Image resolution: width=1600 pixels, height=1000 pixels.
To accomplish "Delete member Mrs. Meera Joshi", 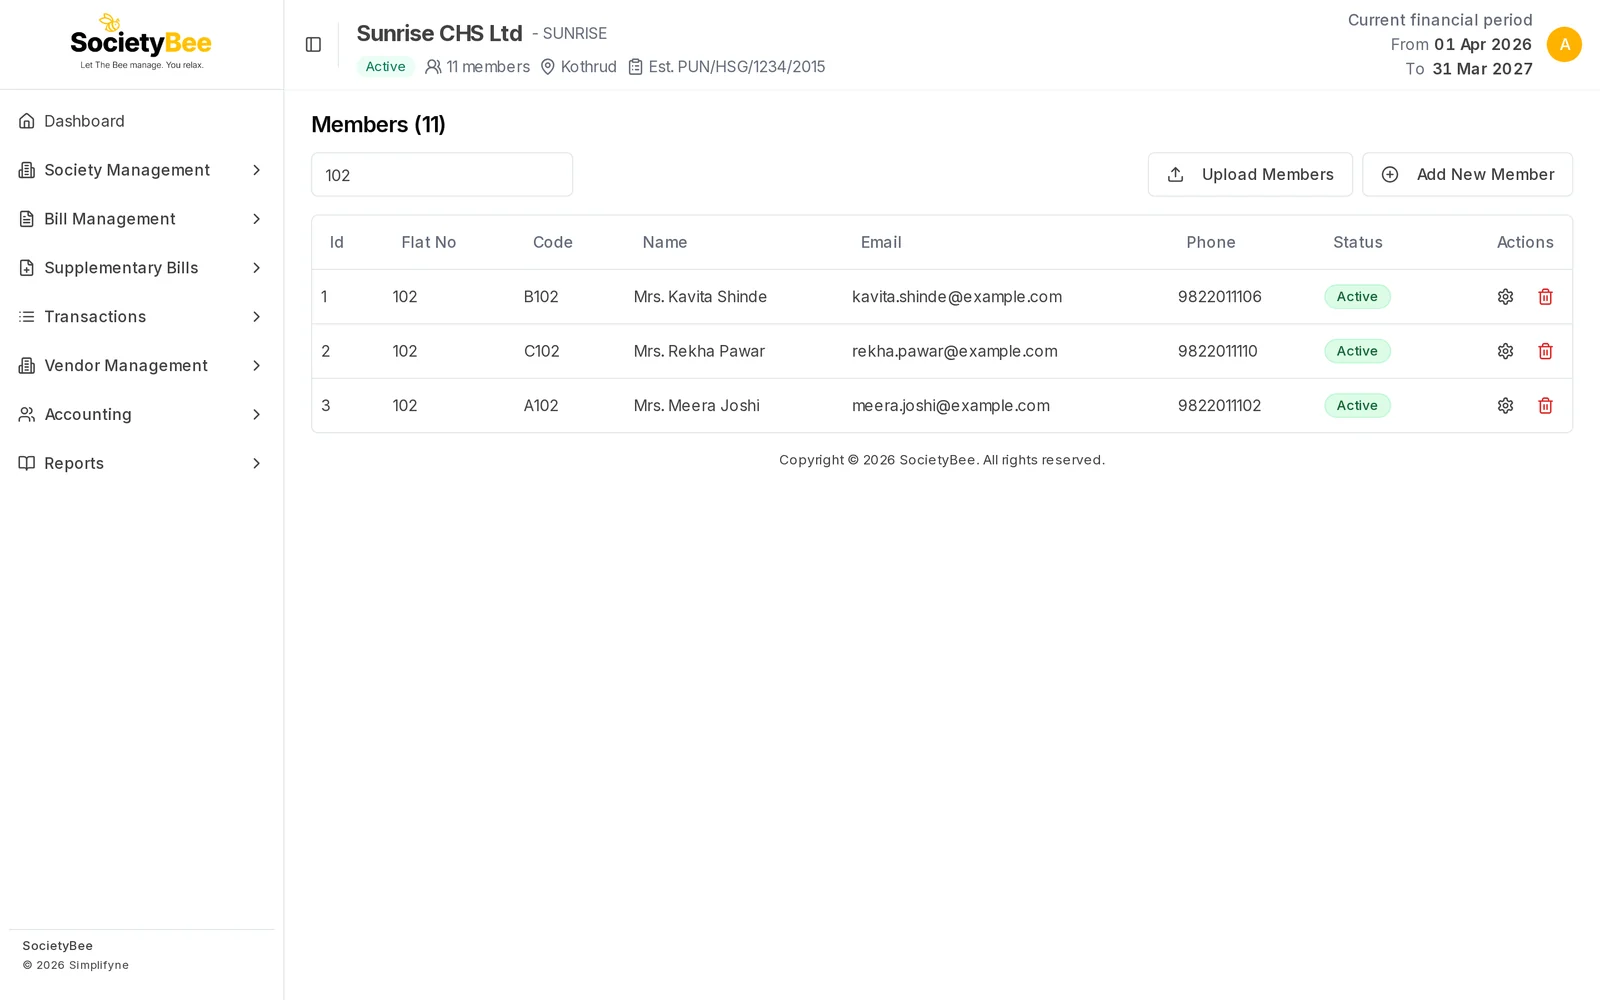I will click(1545, 405).
